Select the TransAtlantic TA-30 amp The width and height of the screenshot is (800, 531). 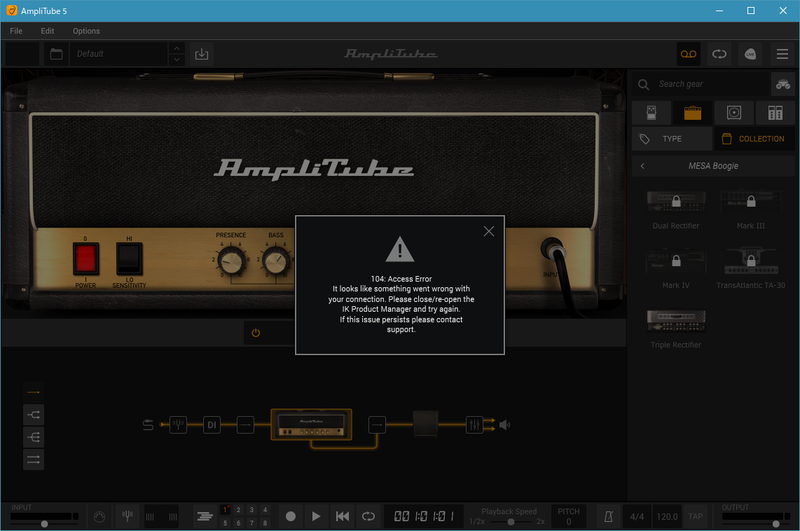(x=751, y=261)
